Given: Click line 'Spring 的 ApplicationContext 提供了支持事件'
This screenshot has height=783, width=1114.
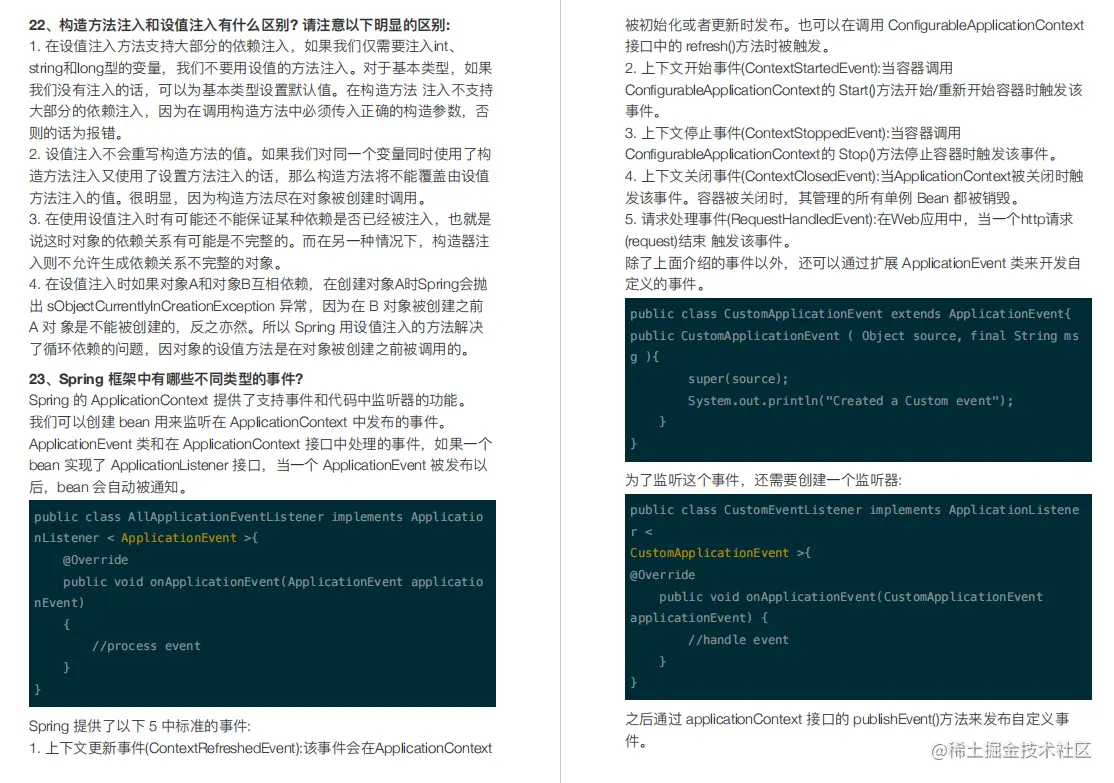Looking at the screenshot, I should [x=250, y=400].
